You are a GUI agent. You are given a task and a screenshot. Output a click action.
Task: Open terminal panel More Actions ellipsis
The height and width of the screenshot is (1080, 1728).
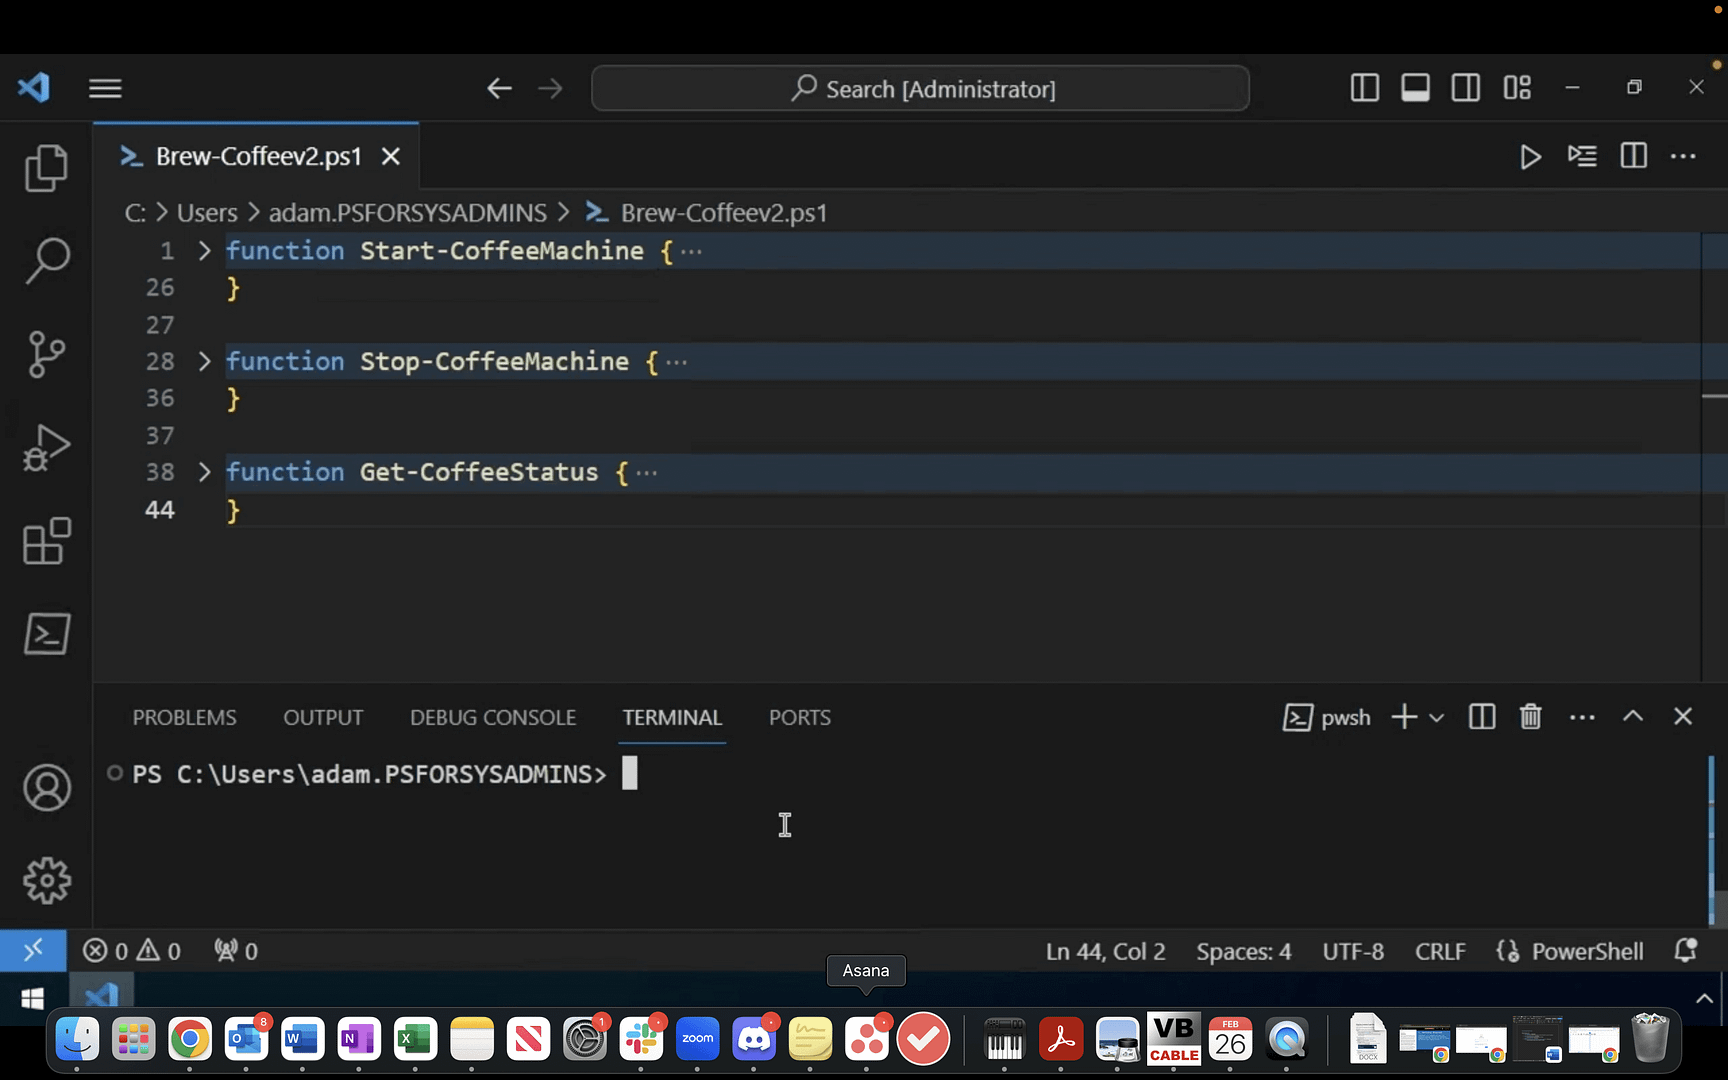(x=1582, y=717)
